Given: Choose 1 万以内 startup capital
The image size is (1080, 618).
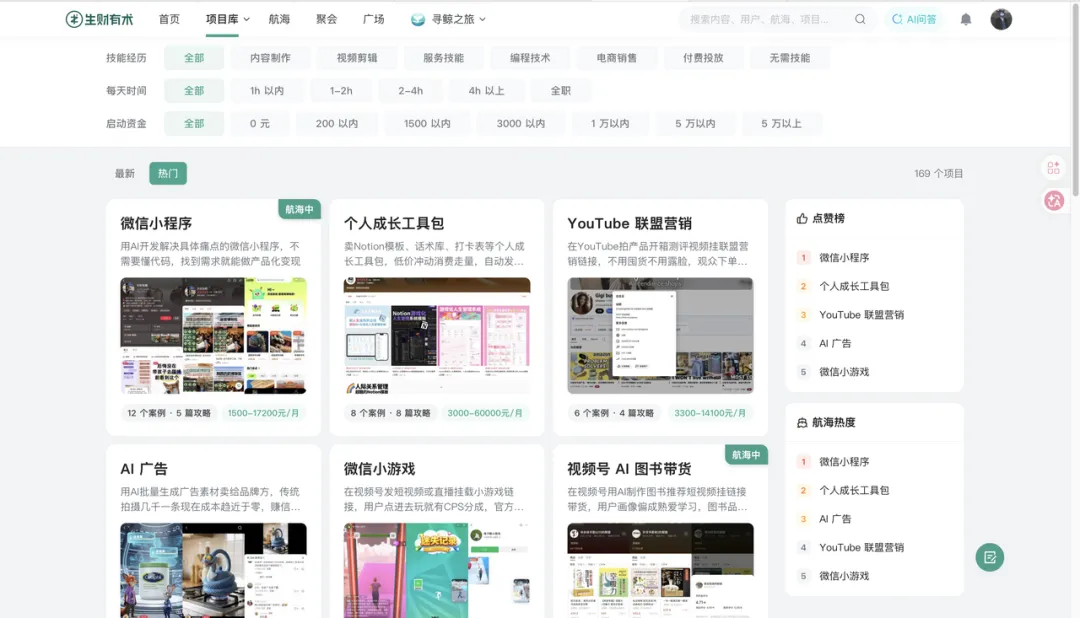Looking at the screenshot, I should 610,123.
